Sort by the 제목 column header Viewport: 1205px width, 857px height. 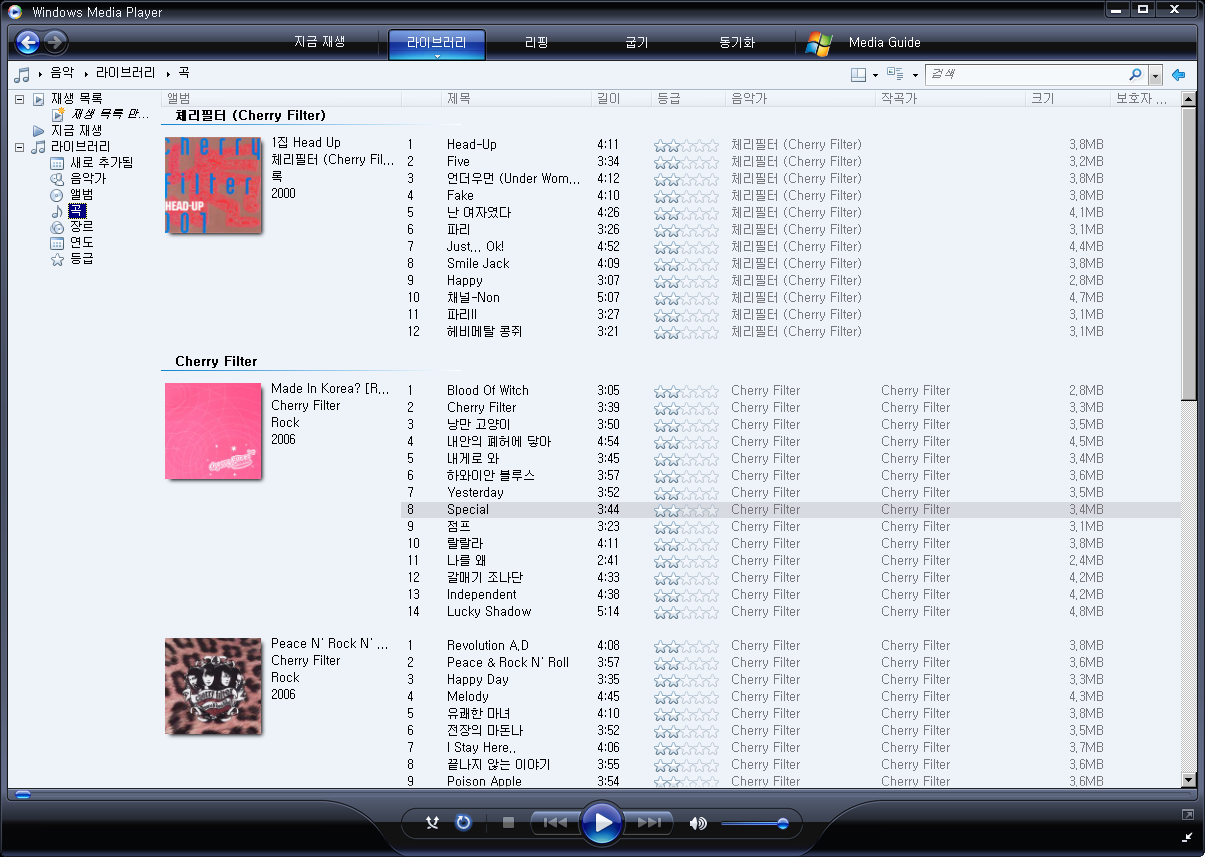517,99
